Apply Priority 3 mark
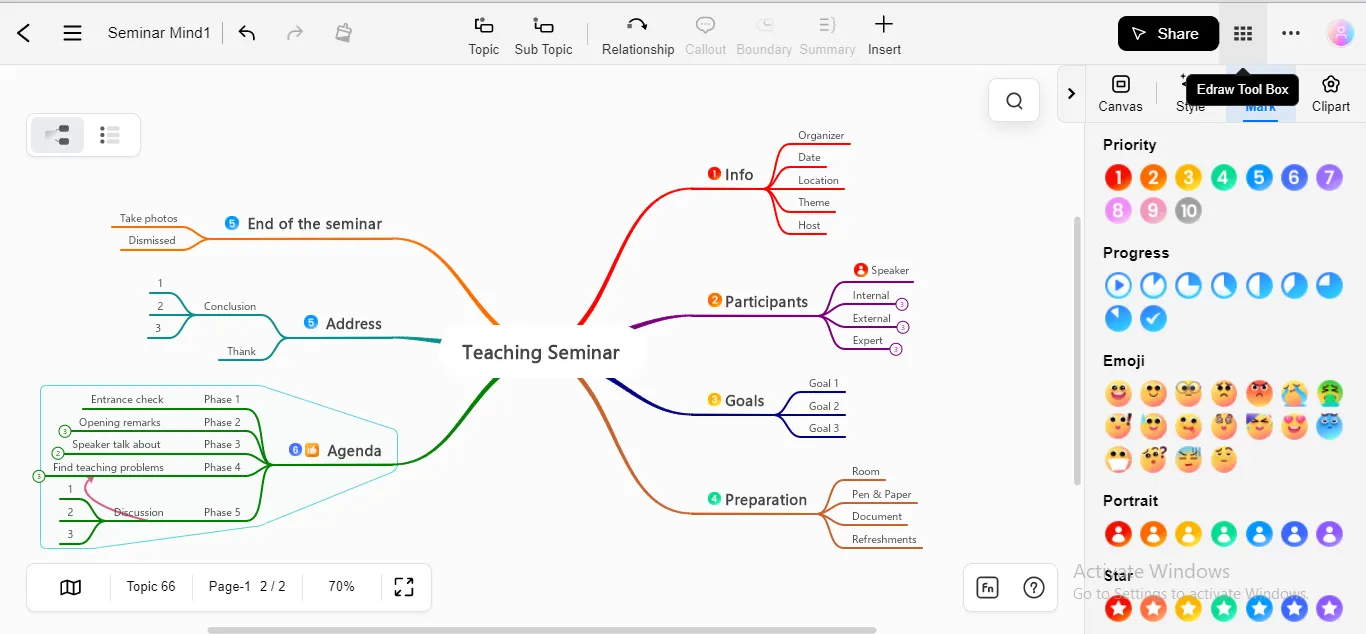 (1188, 178)
